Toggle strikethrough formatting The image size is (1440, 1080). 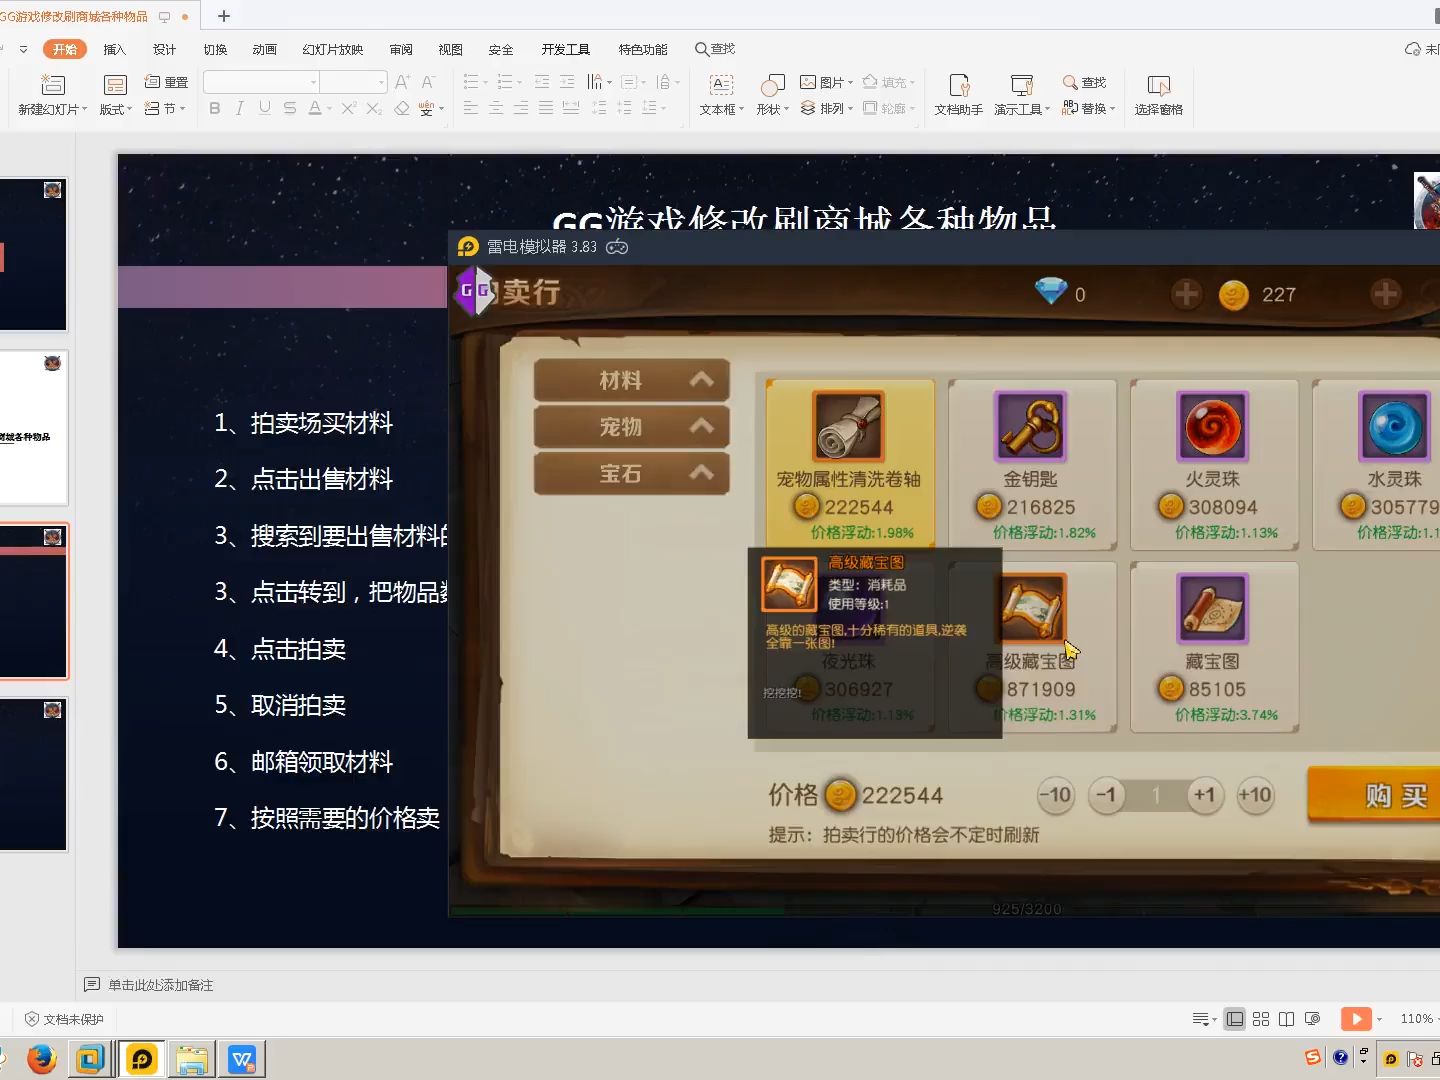(x=289, y=108)
